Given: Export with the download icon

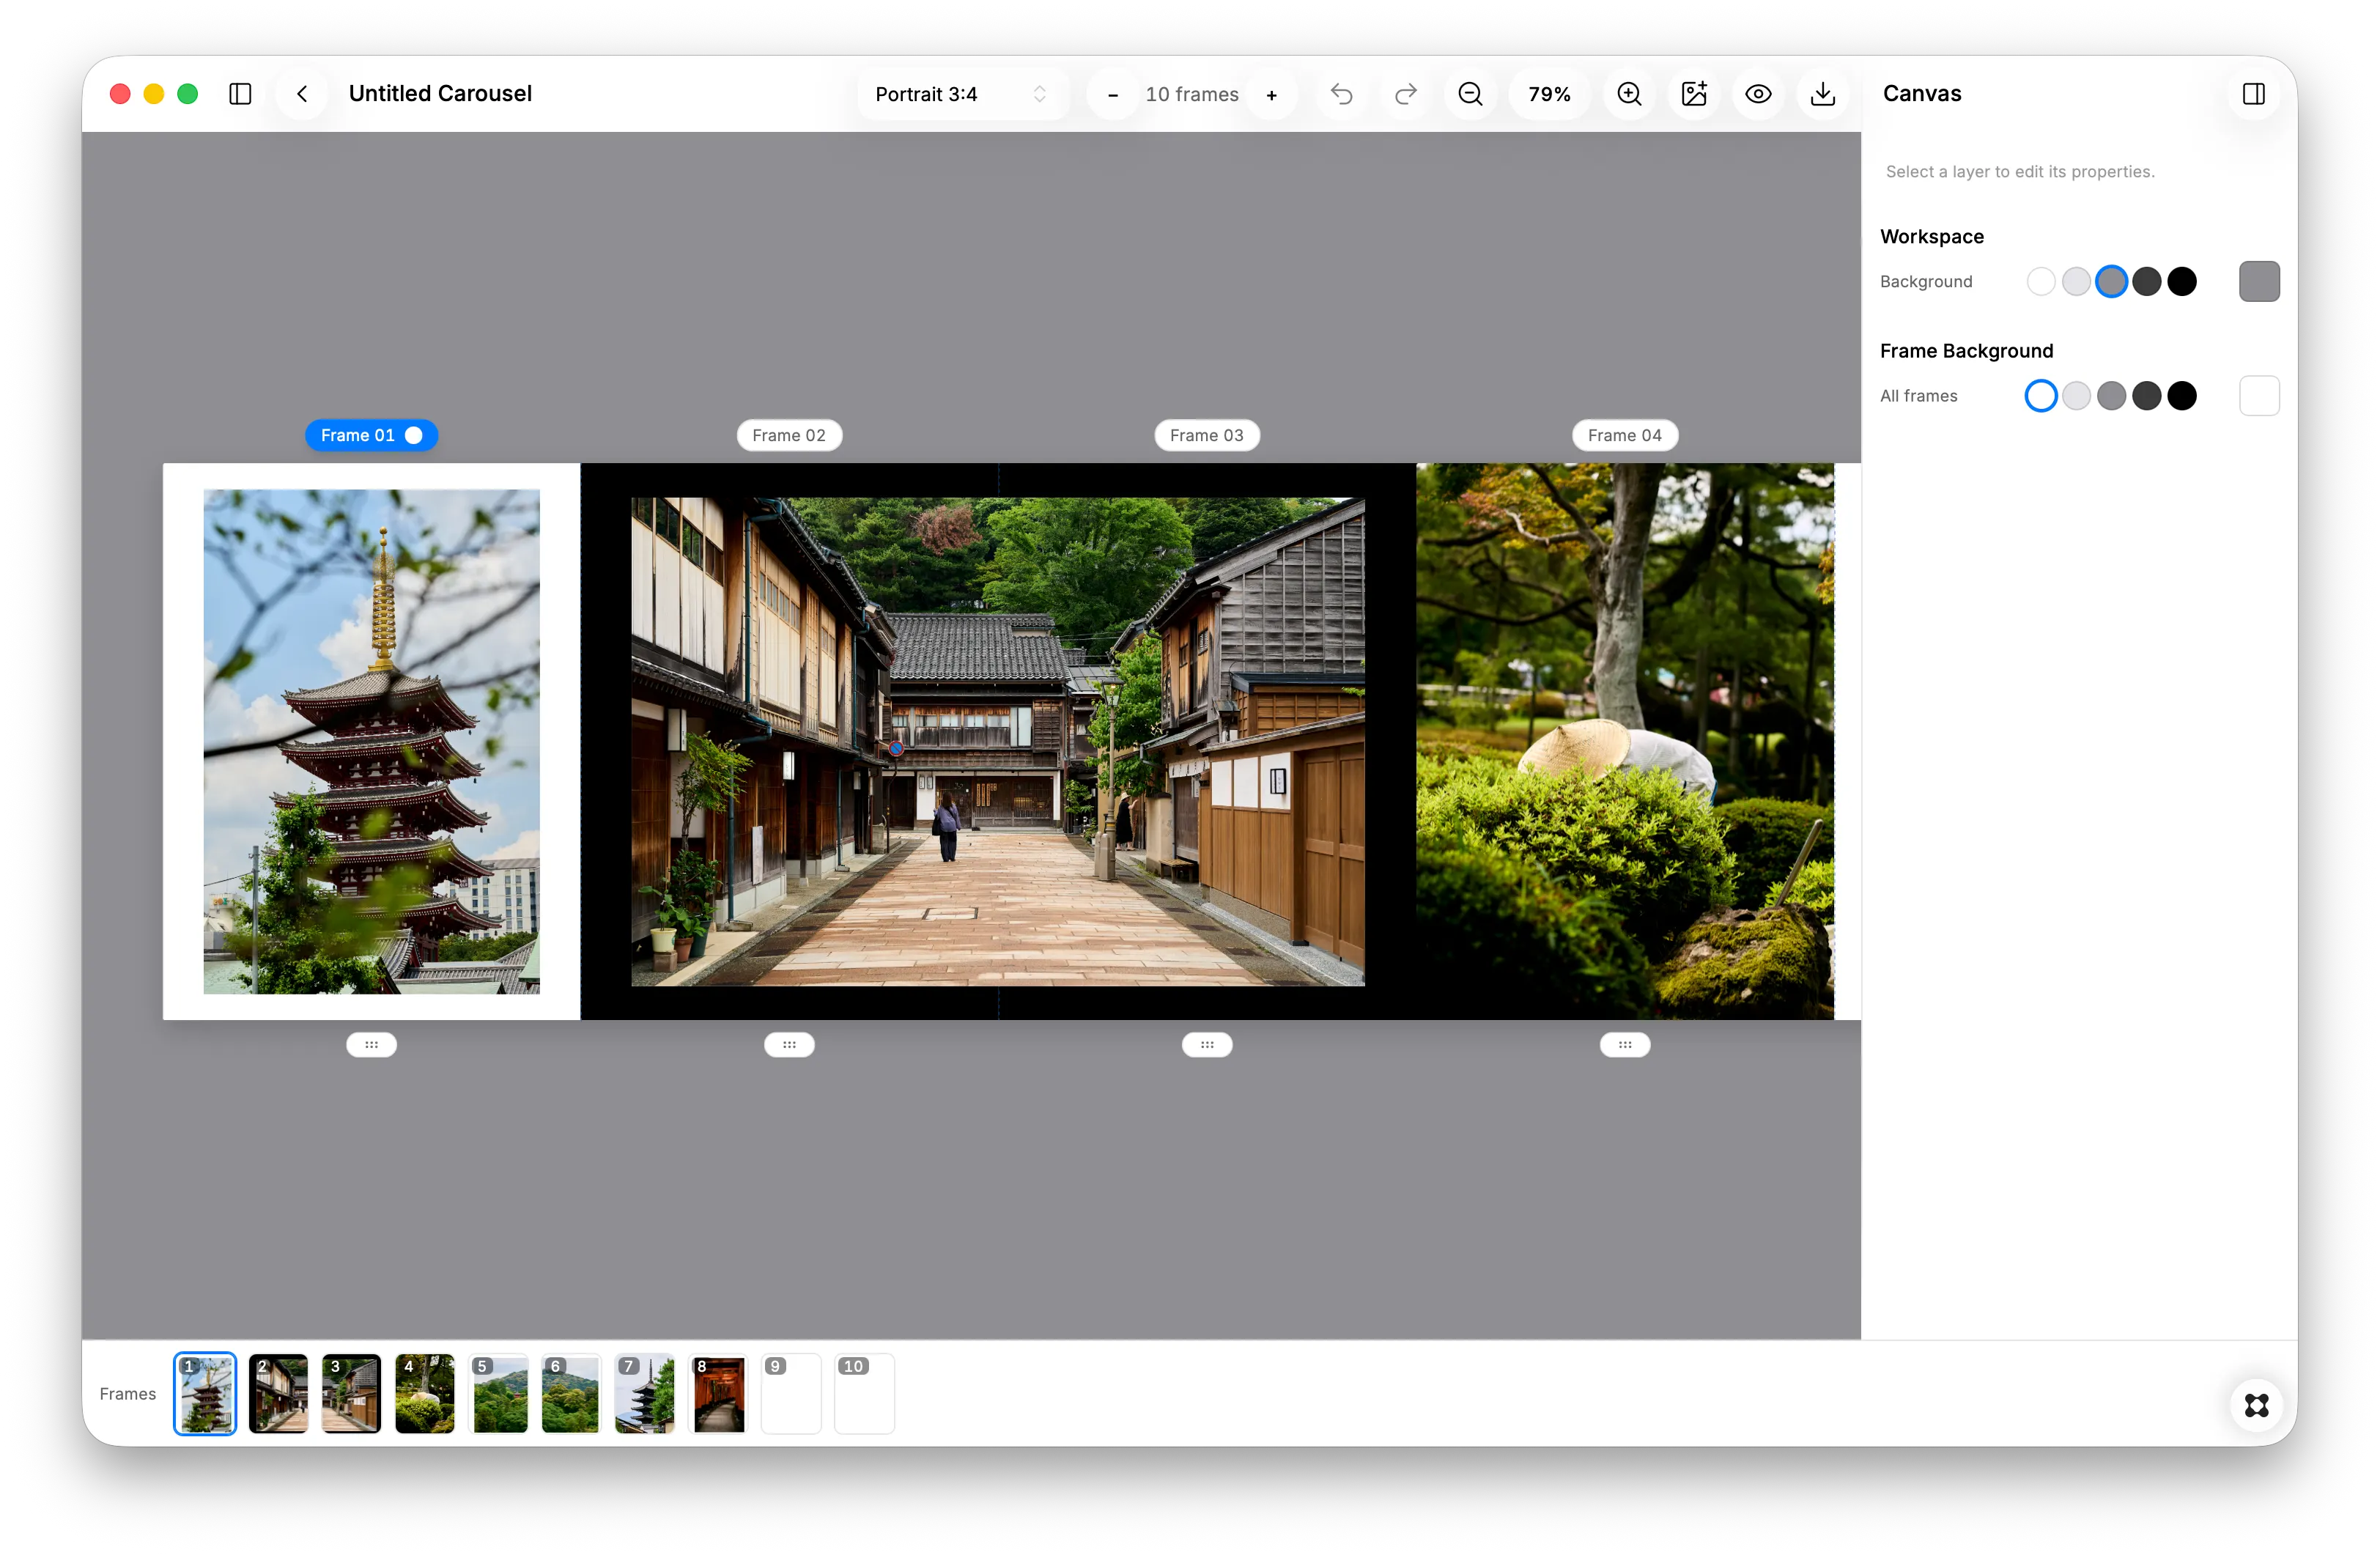Looking at the screenshot, I should tap(1823, 94).
